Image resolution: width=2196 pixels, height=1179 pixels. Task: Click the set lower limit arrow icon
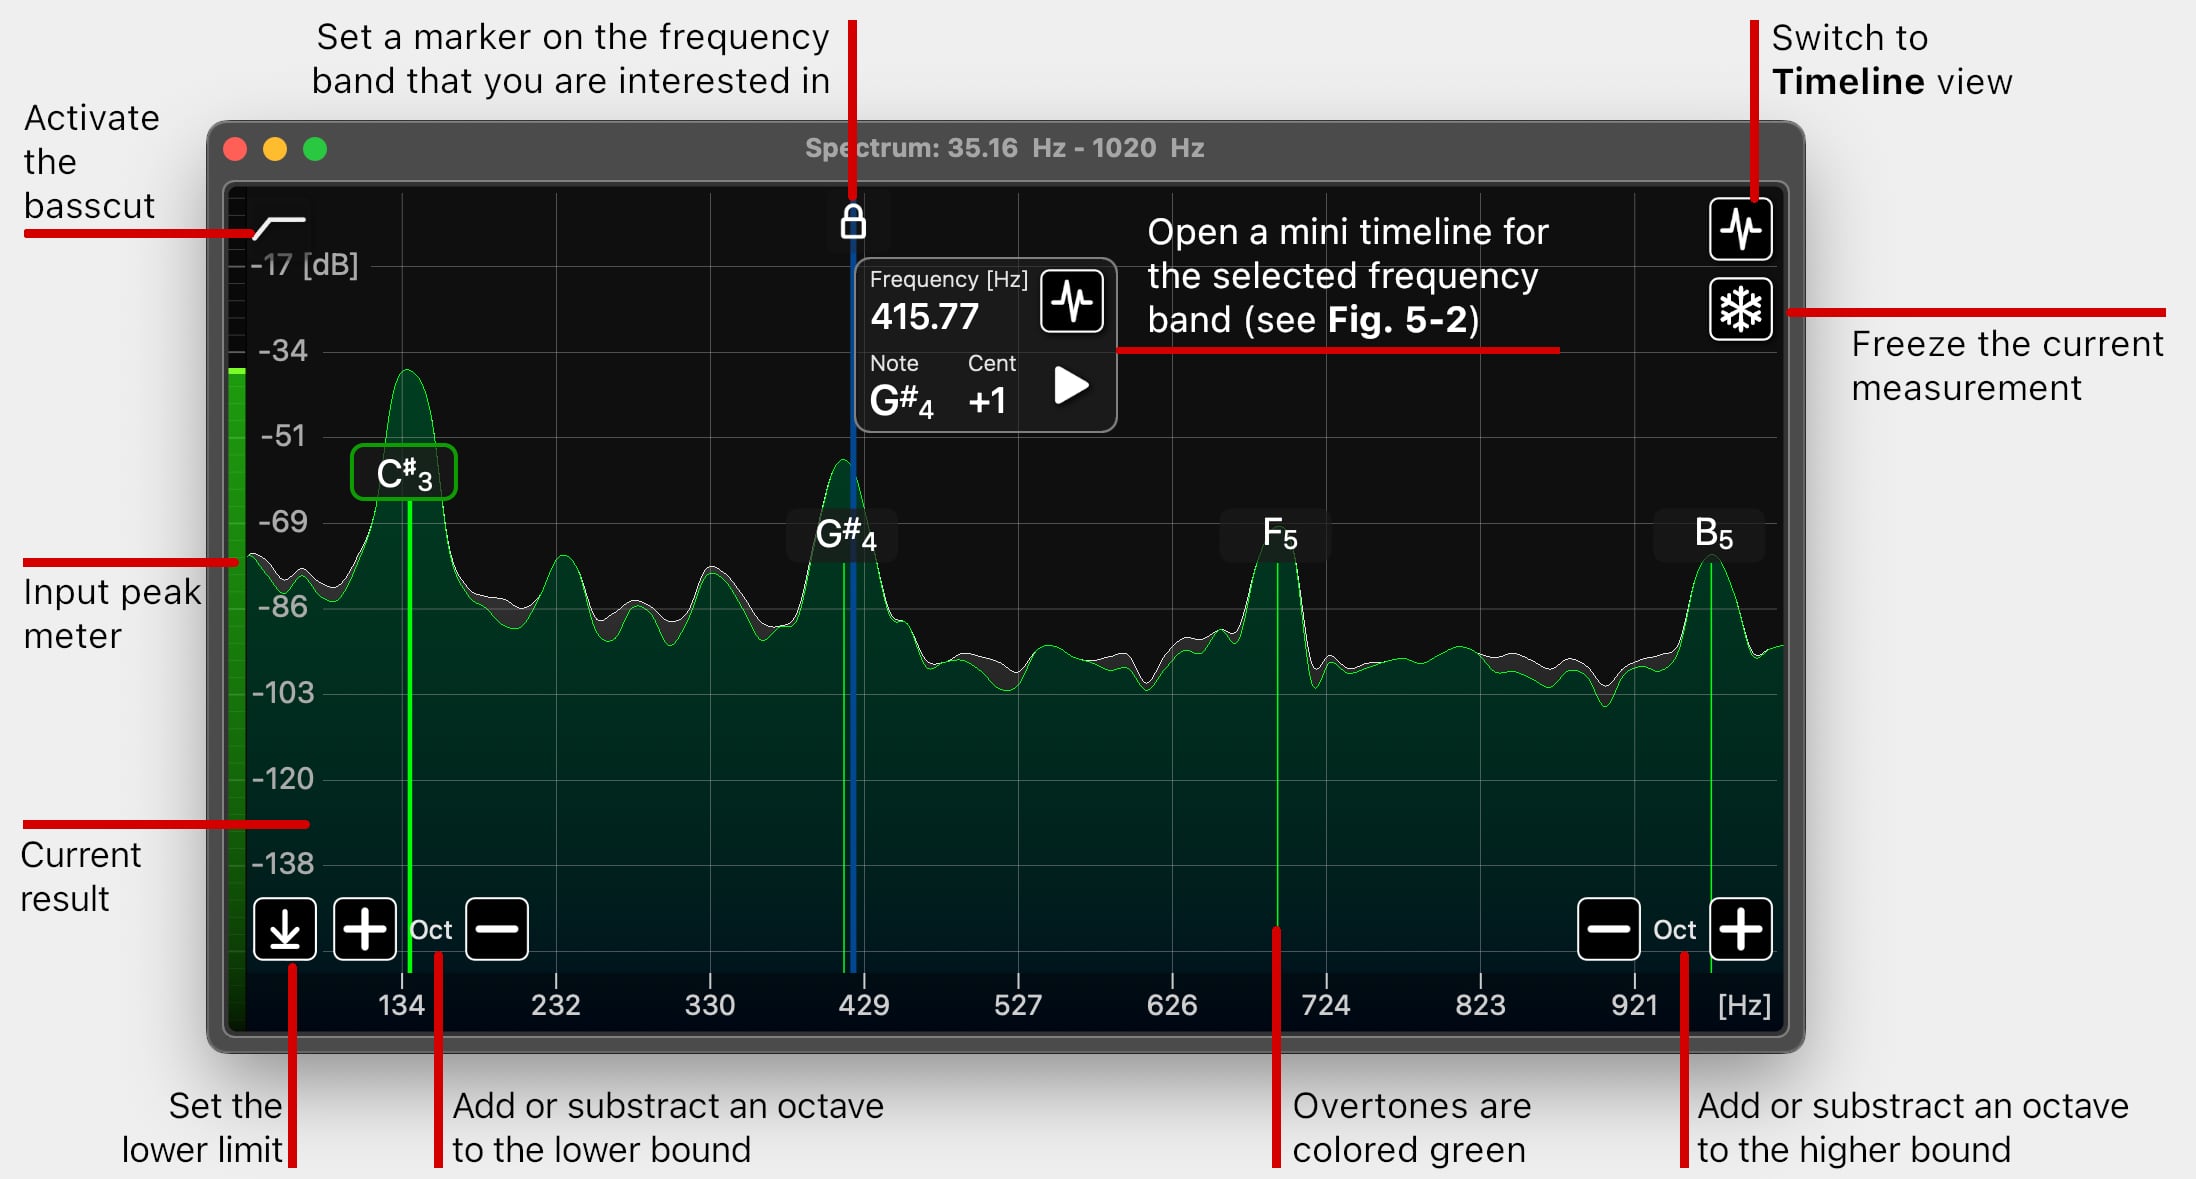285,929
